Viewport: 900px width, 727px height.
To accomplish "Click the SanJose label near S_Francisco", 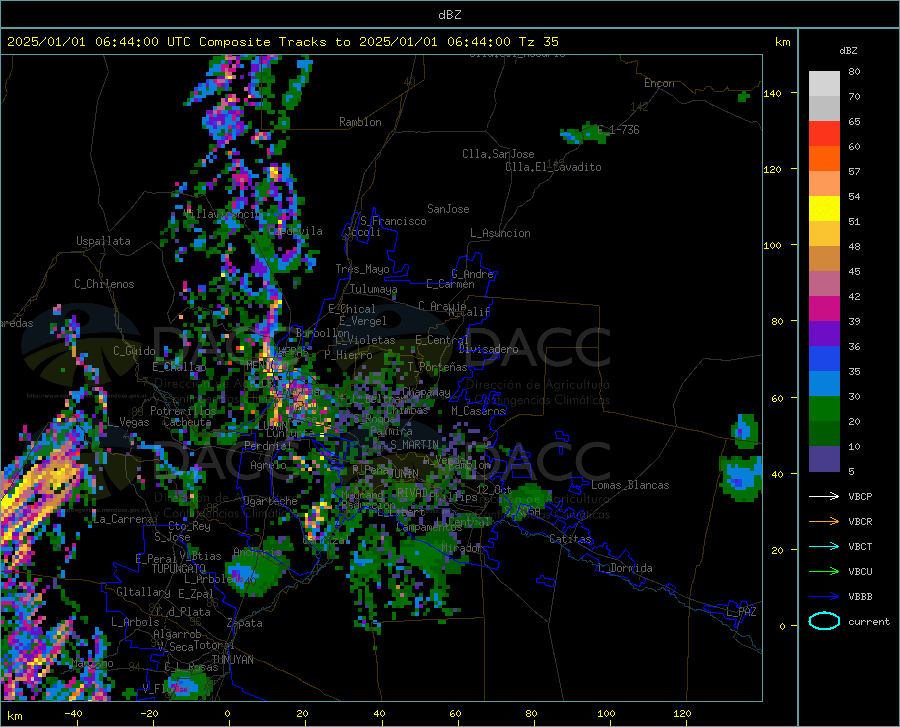I will 448,209.
